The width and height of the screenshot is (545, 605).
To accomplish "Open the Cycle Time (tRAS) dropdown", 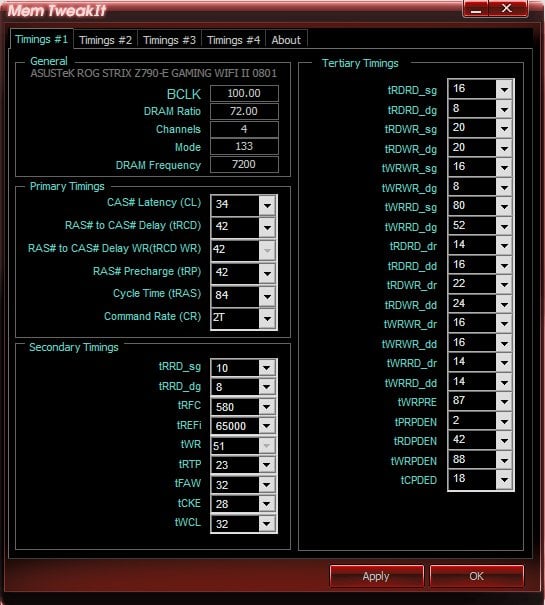I will tap(267, 296).
